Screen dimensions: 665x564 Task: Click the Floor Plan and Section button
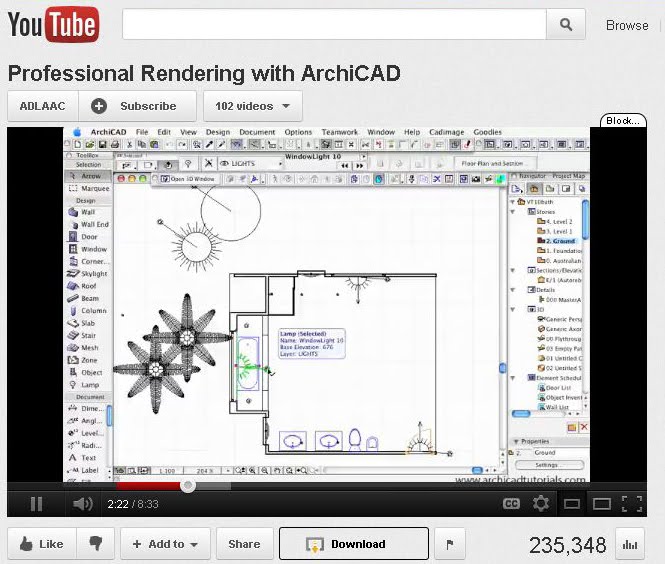point(495,163)
